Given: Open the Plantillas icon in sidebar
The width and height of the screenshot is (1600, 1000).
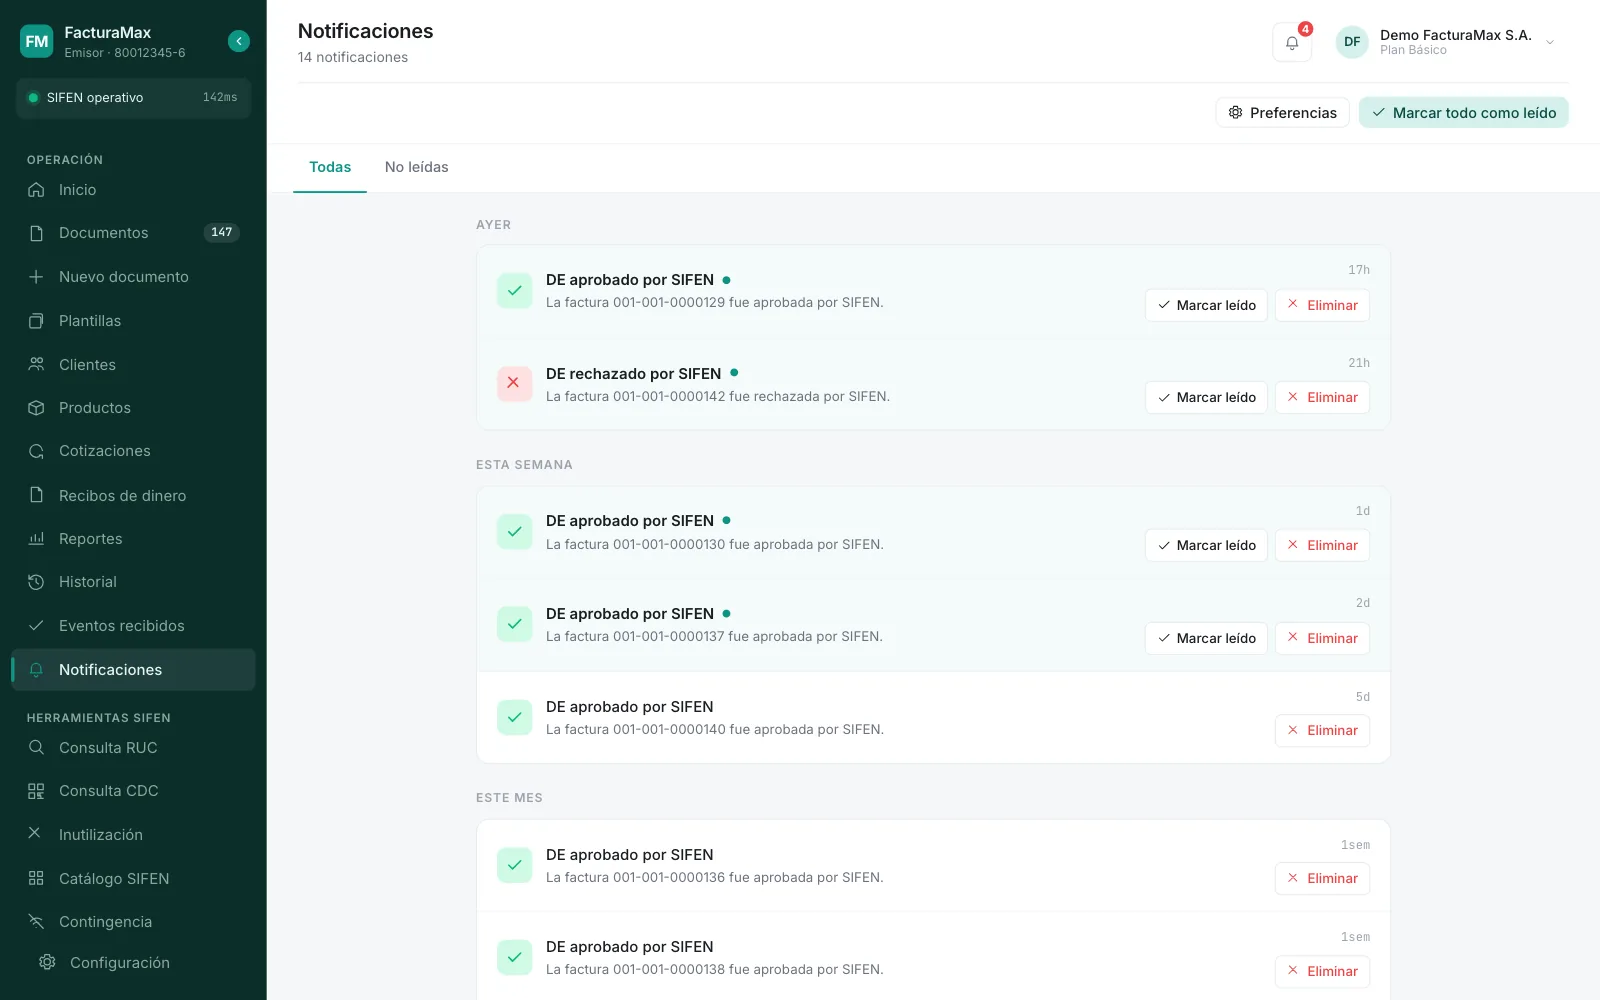Looking at the screenshot, I should 36,321.
